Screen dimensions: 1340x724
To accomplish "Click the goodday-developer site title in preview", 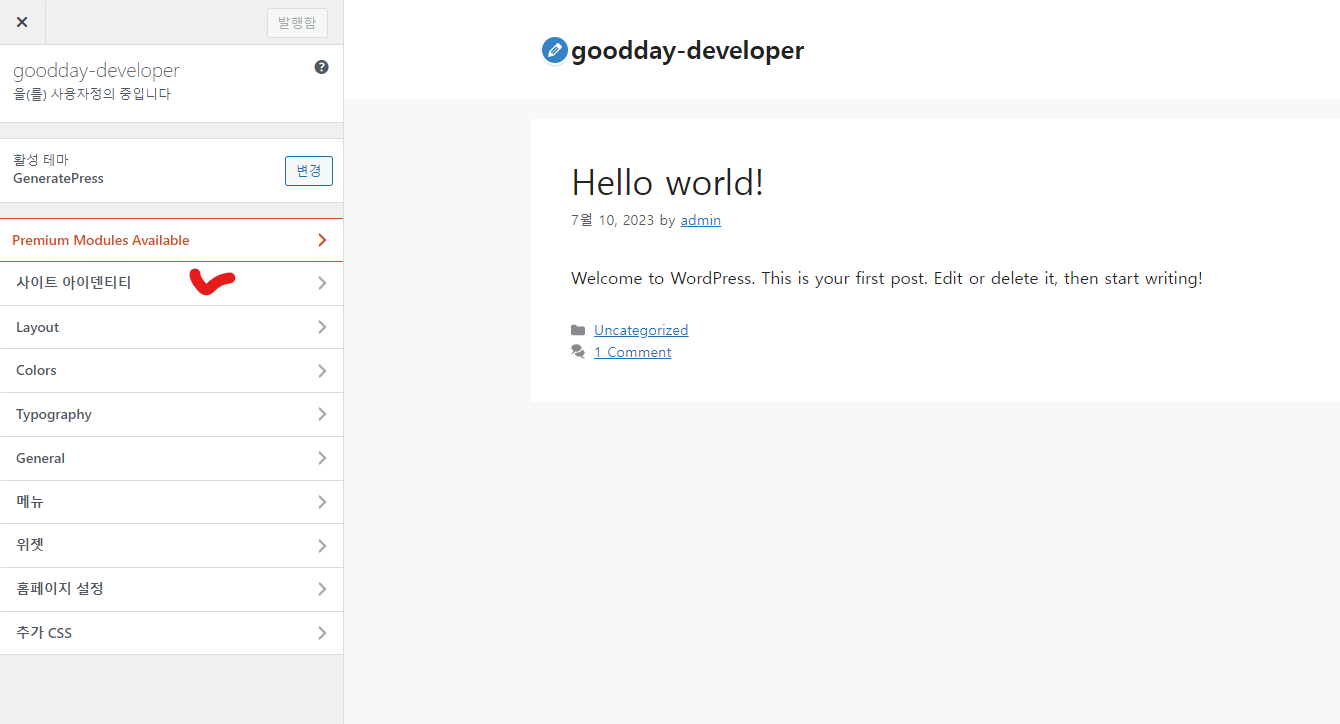I will (687, 51).
